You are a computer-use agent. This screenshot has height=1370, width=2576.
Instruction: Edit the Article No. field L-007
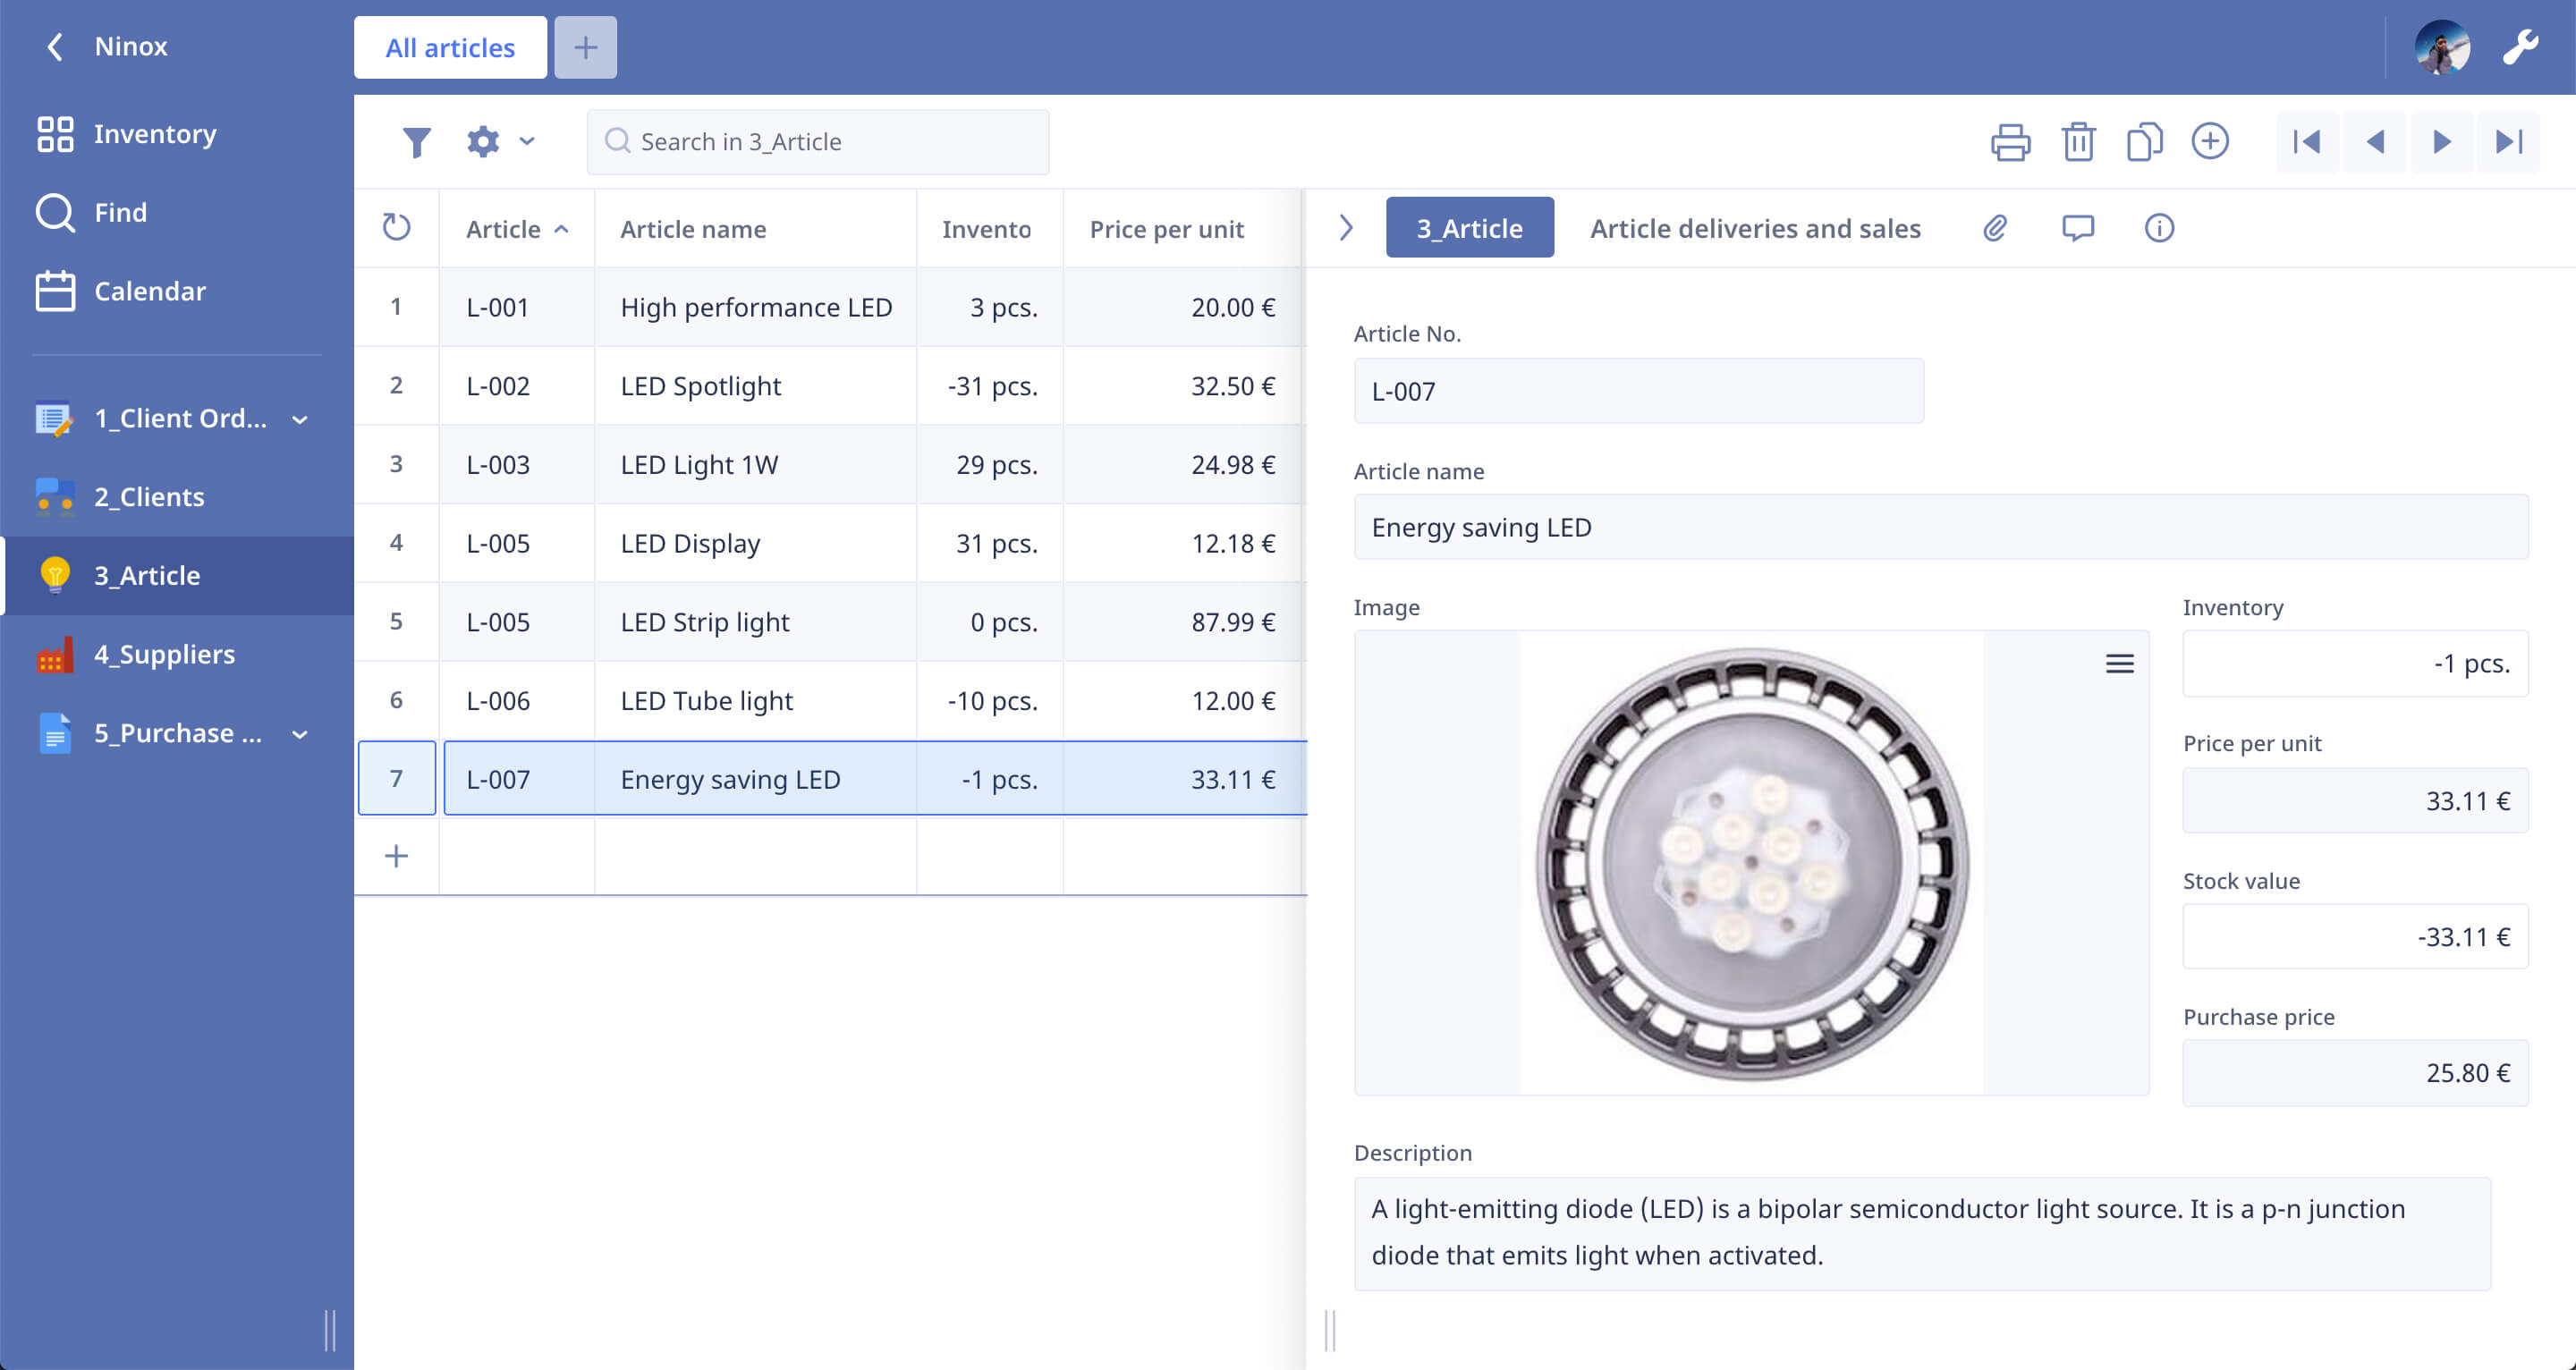(1638, 391)
